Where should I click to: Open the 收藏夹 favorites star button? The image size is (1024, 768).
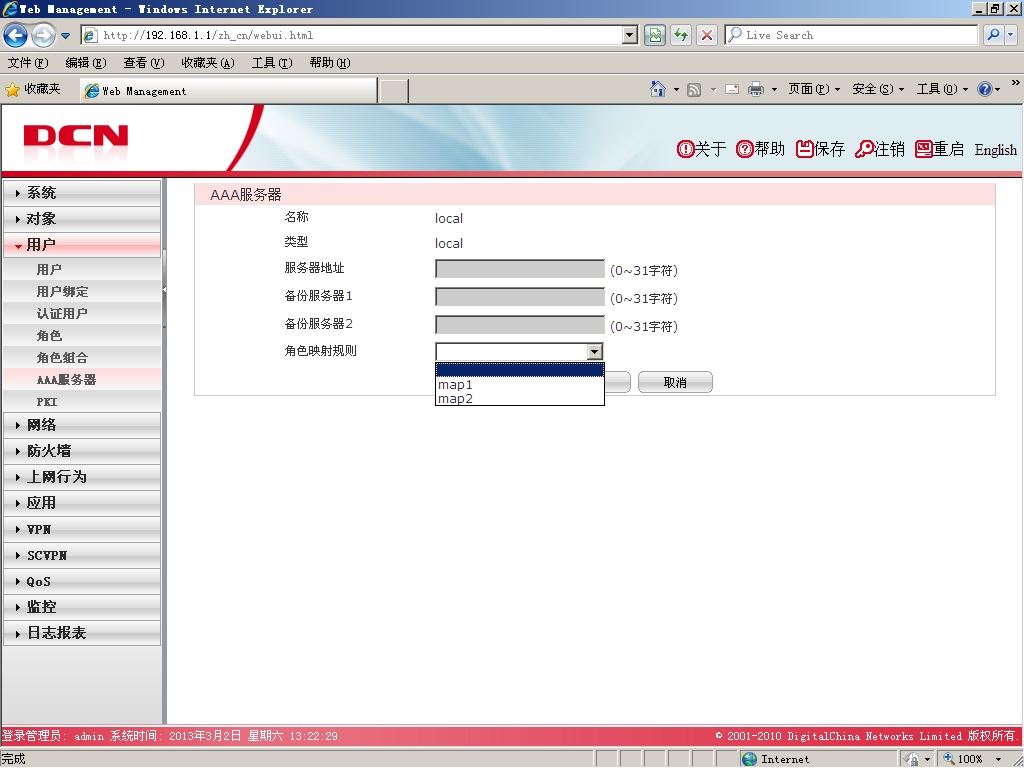33,89
